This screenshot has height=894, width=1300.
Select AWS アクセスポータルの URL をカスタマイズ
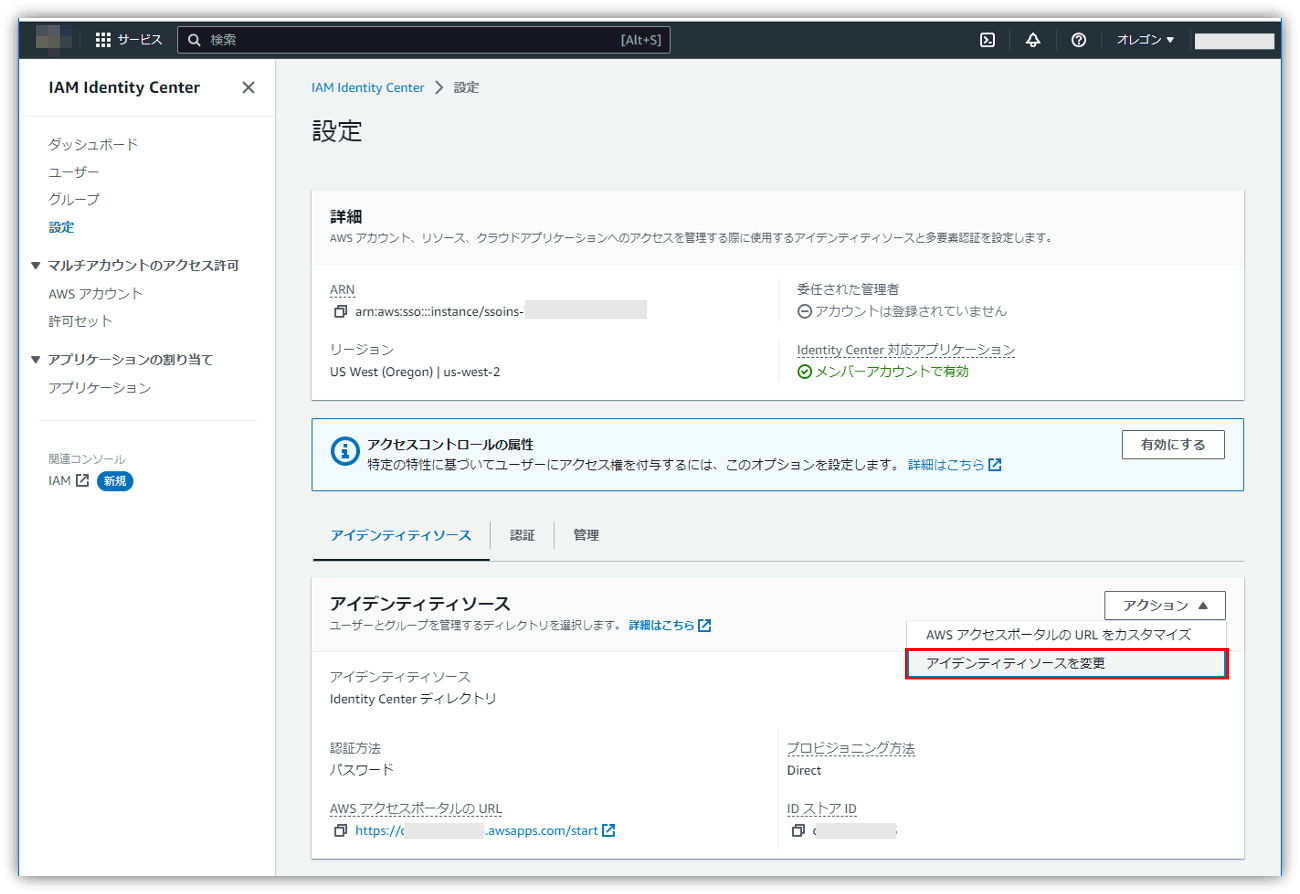coord(1066,635)
